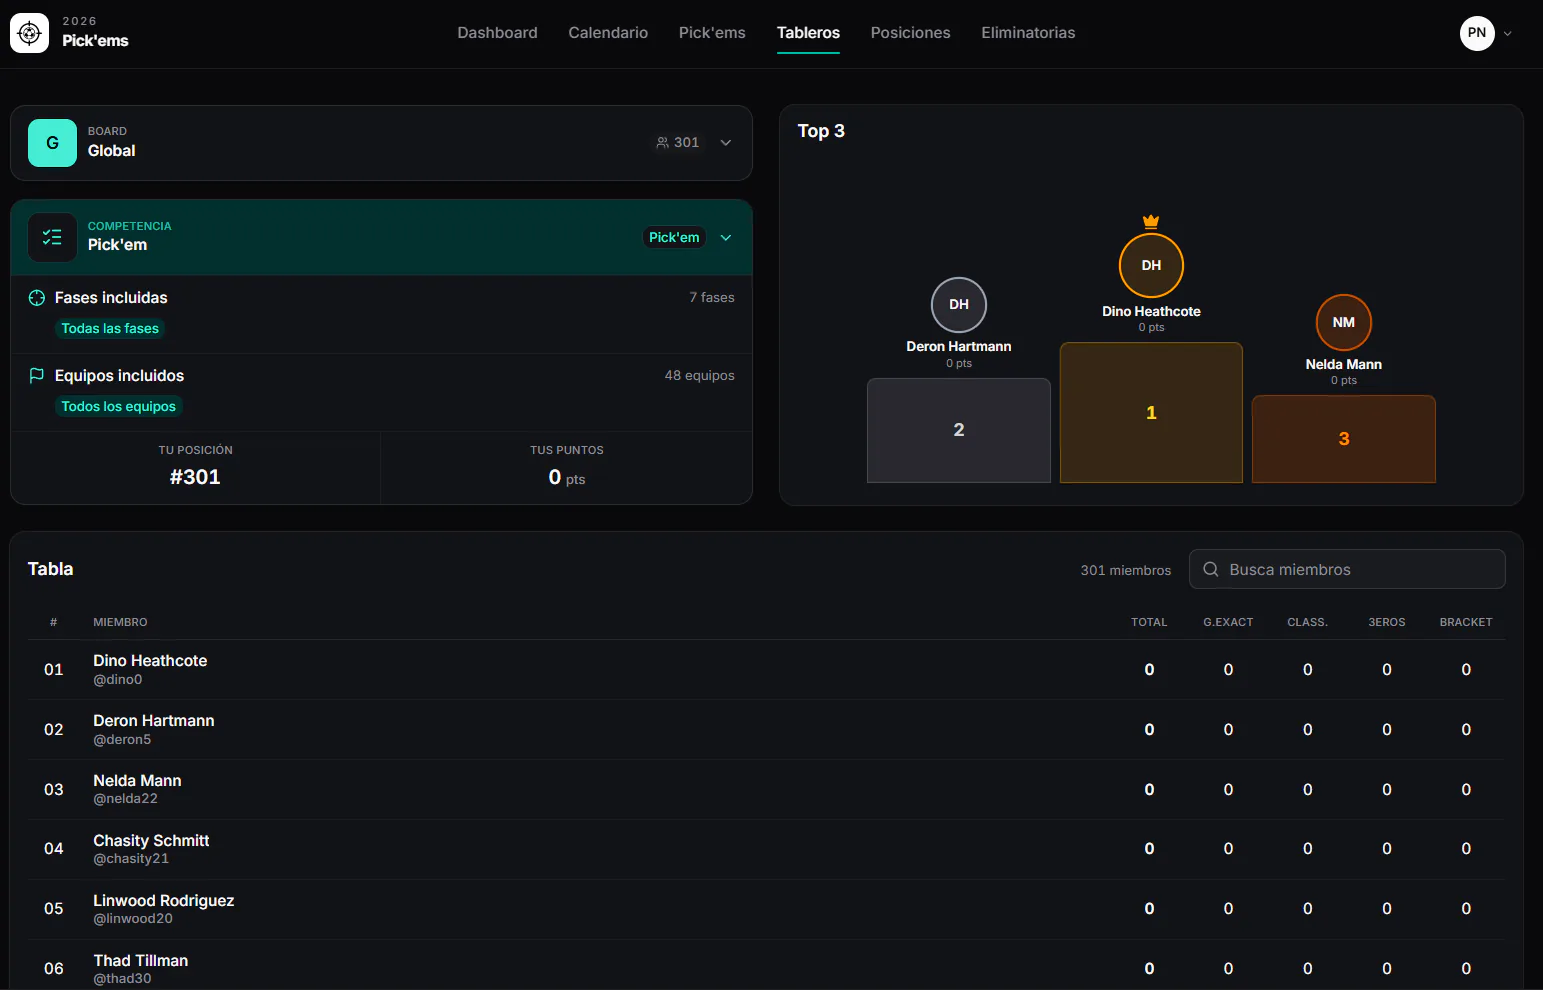Click the search magnifier icon
Screen dimensions: 1543x990
pyautogui.click(x=1211, y=569)
